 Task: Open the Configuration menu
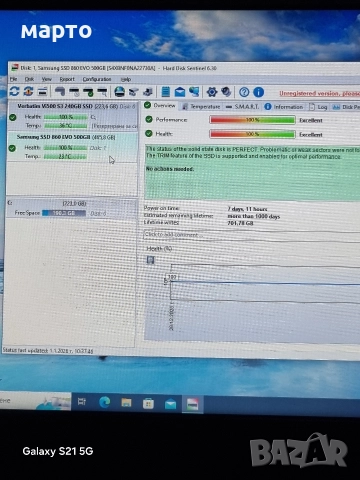(97, 79)
